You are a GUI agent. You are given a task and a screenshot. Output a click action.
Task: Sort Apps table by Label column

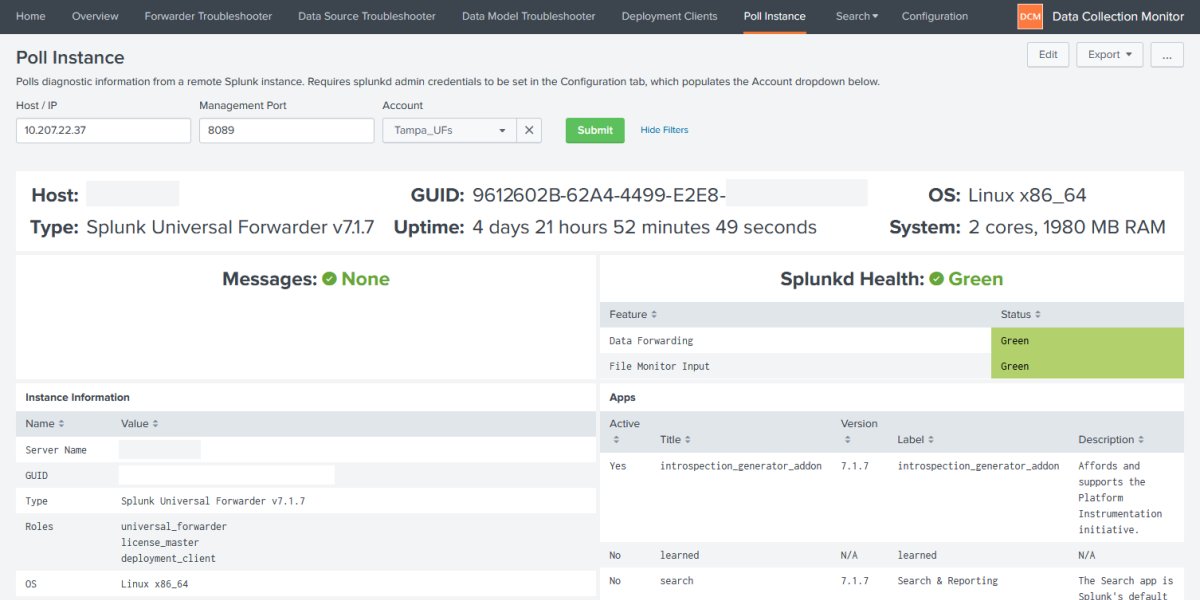(x=916, y=440)
